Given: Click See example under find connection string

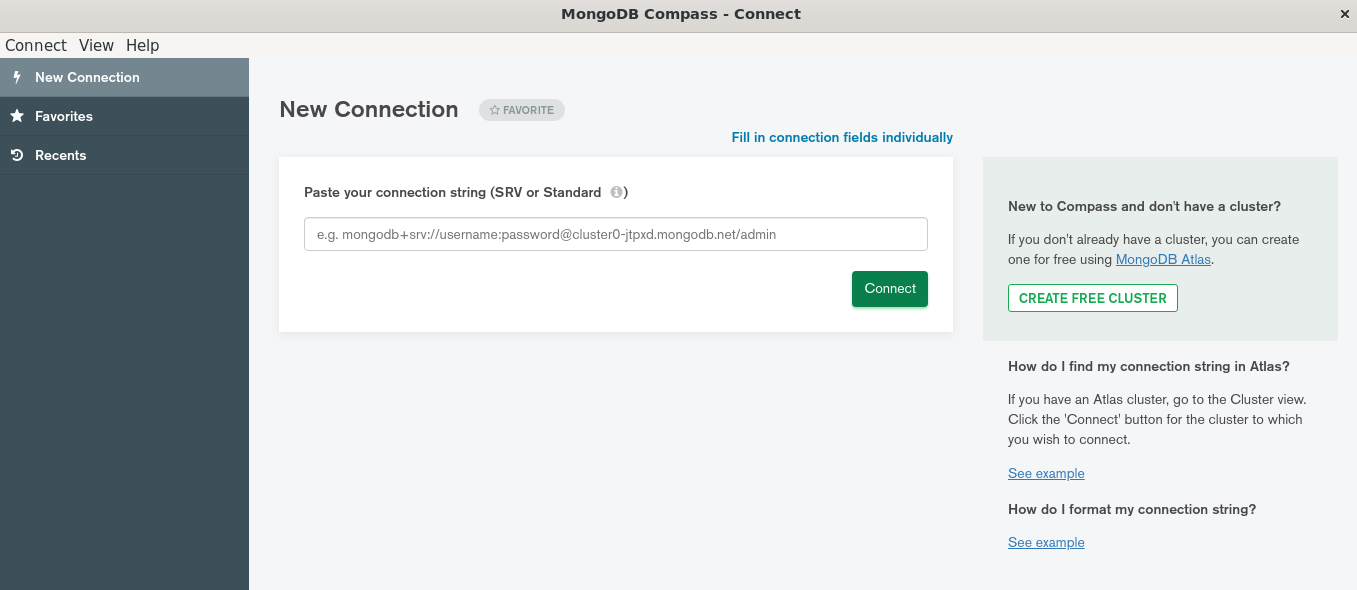Looking at the screenshot, I should (1046, 473).
